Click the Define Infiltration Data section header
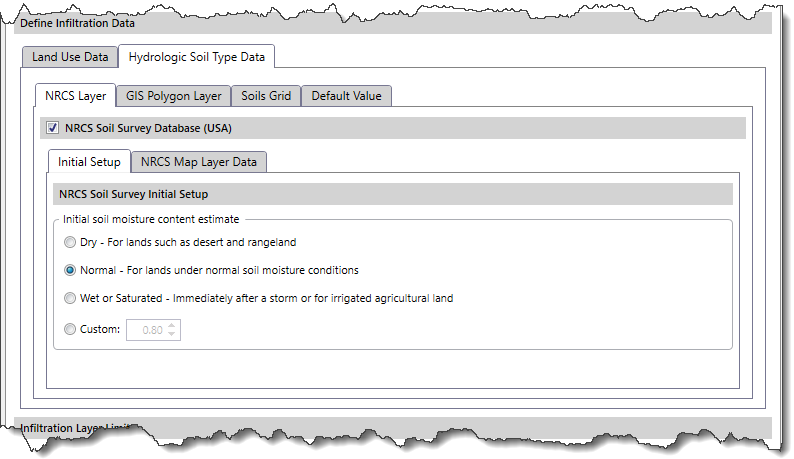Viewport: 794px width, 459px height. [78, 22]
